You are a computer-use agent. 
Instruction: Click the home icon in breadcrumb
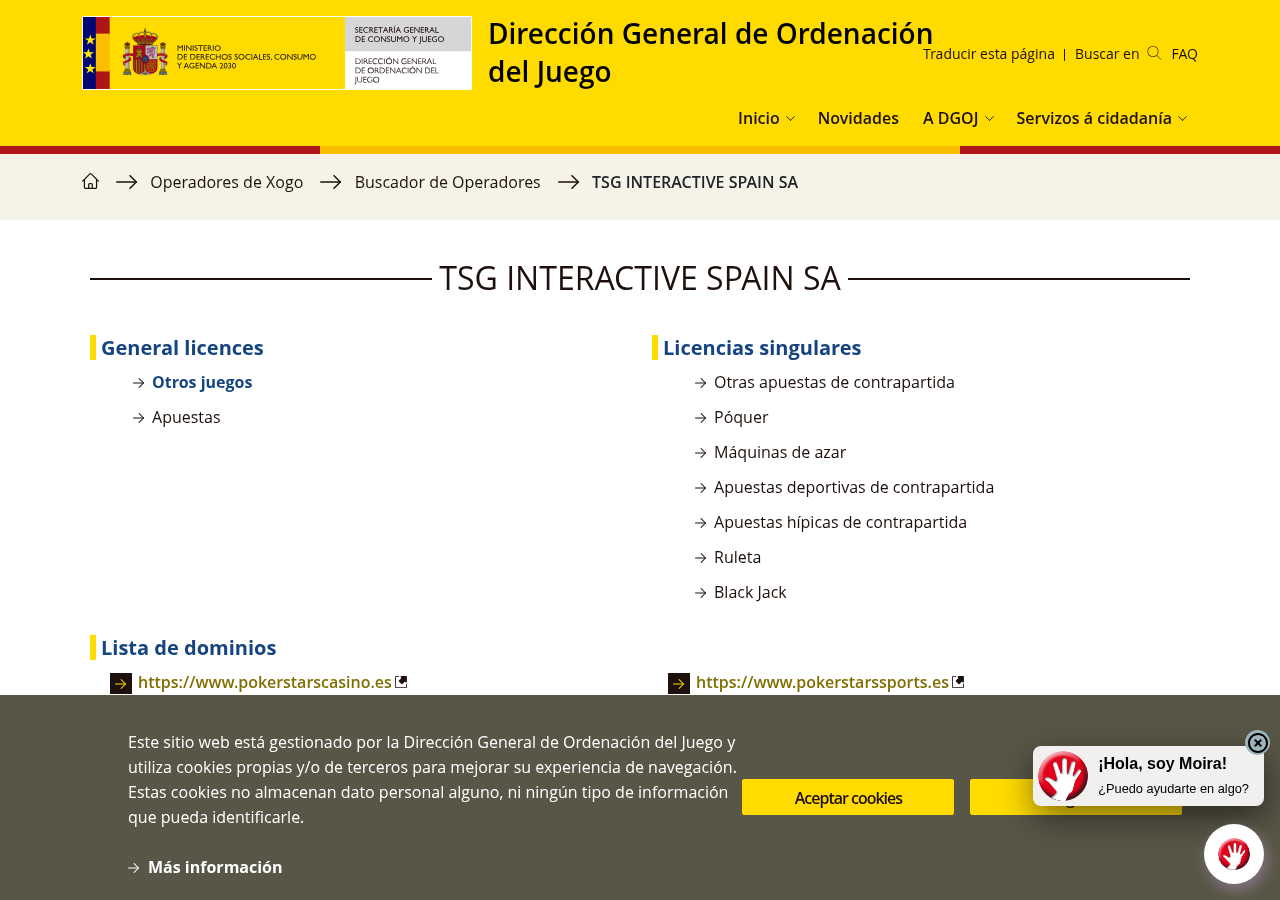(90, 181)
